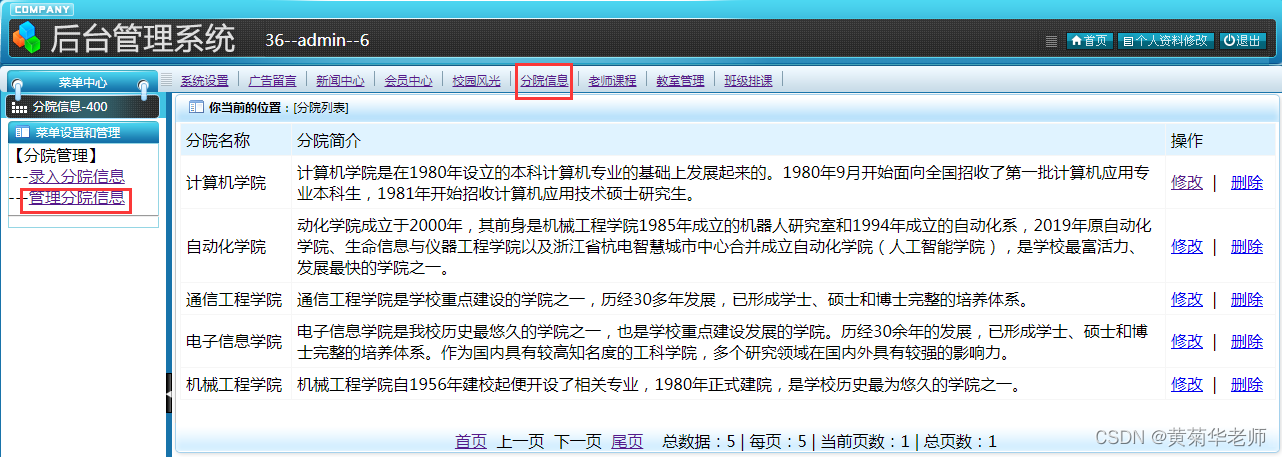Open the 分院信息 menu

544,81
